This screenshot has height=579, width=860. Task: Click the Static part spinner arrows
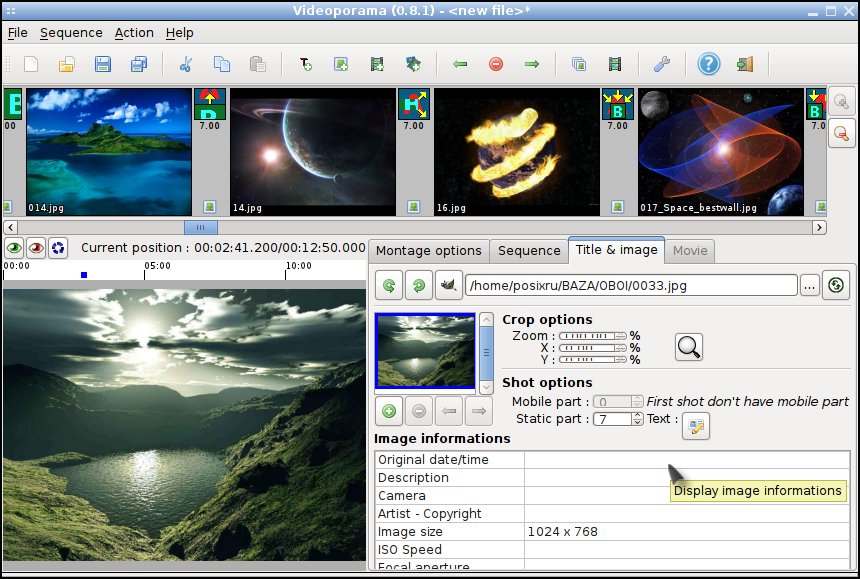[637, 419]
